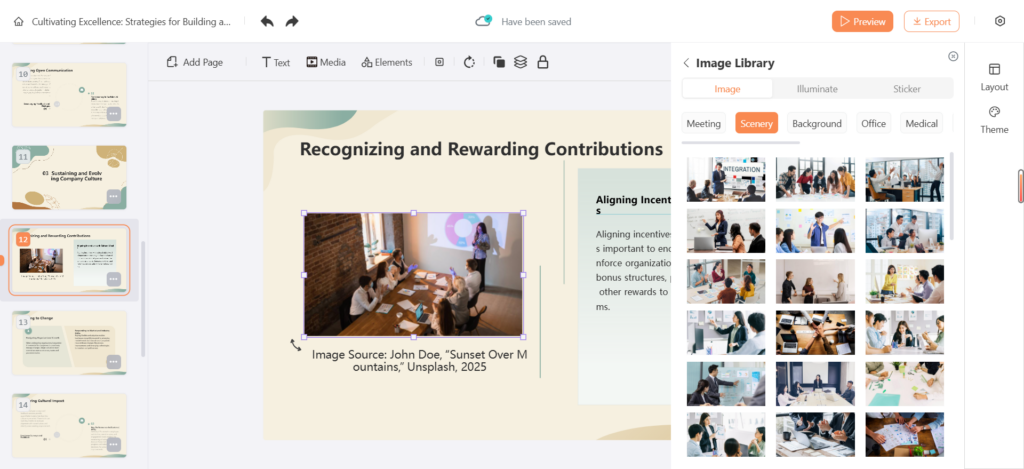Image resolution: width=1024 pixels, height=469 pixels.
Task: Go back from Image Library
Action: 686,63
